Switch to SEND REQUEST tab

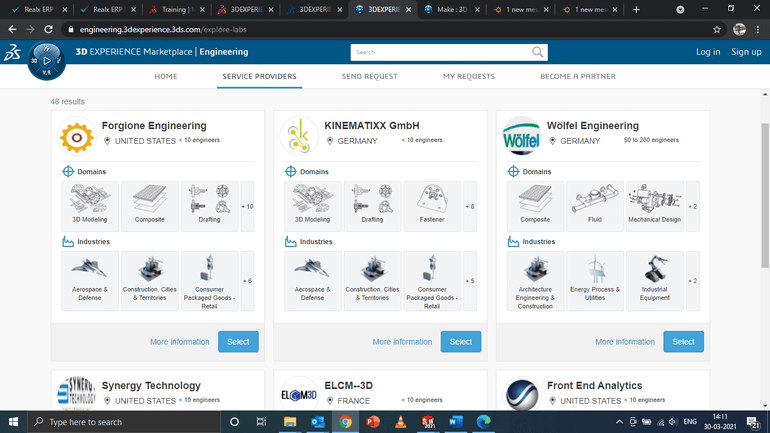pyautogui.click(x=370, y=77)
